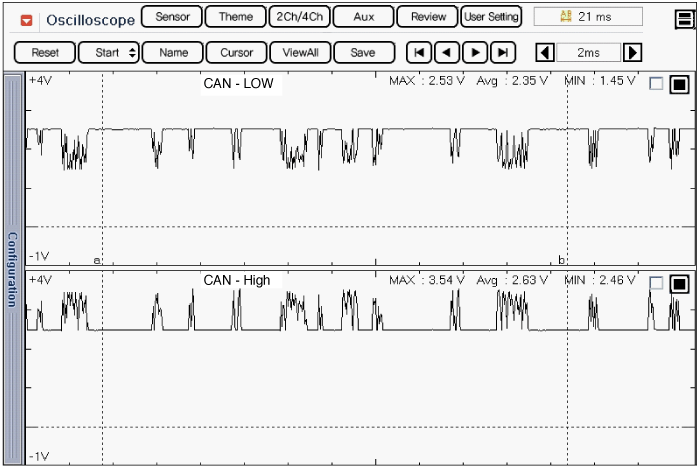
Task: Reset the oscilloscope
Action: (45, 53)
